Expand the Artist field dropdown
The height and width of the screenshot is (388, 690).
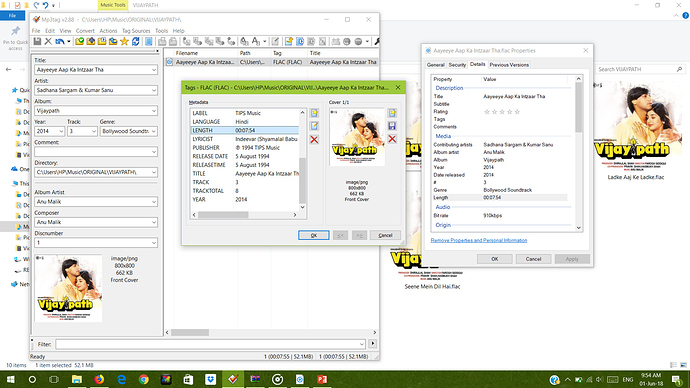point(154,90)
